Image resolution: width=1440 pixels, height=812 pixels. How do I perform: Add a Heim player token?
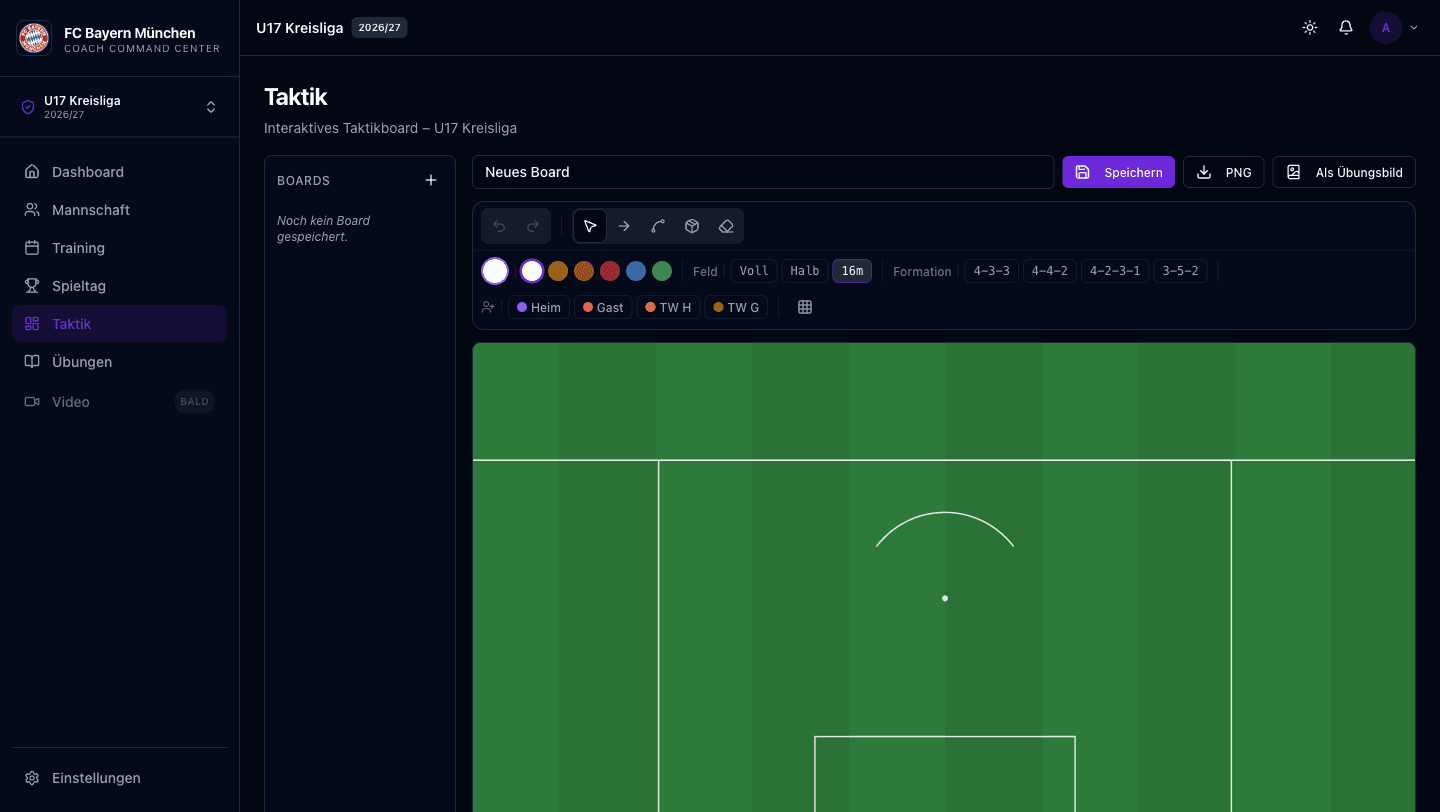tap(539, 307)
